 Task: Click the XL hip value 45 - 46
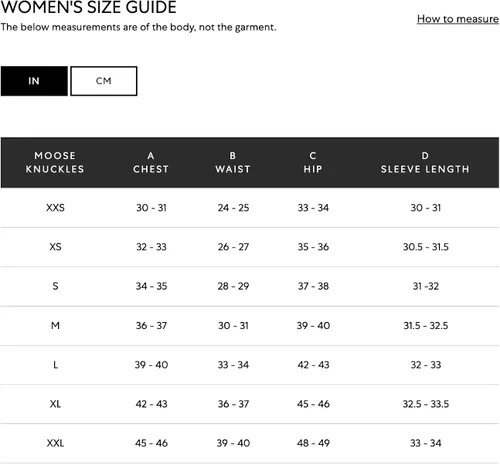point(313,404)
